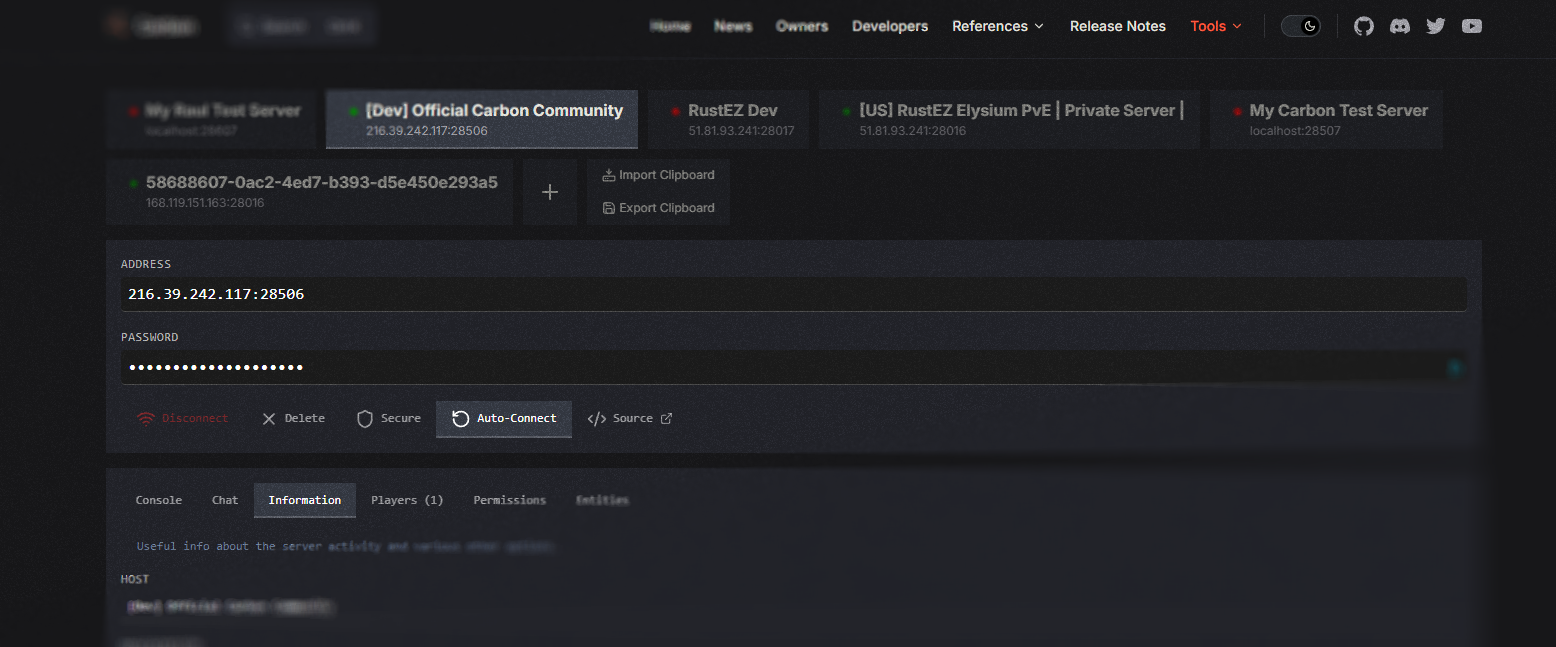Focus the Address input field
The image size is (1556, 647).
click(x=794, y=294)
